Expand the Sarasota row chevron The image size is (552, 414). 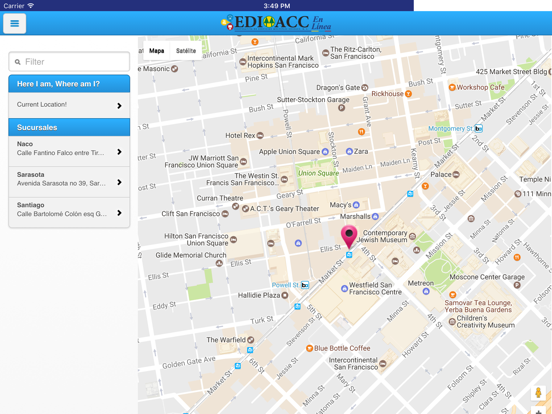click(x=119, y=182)
